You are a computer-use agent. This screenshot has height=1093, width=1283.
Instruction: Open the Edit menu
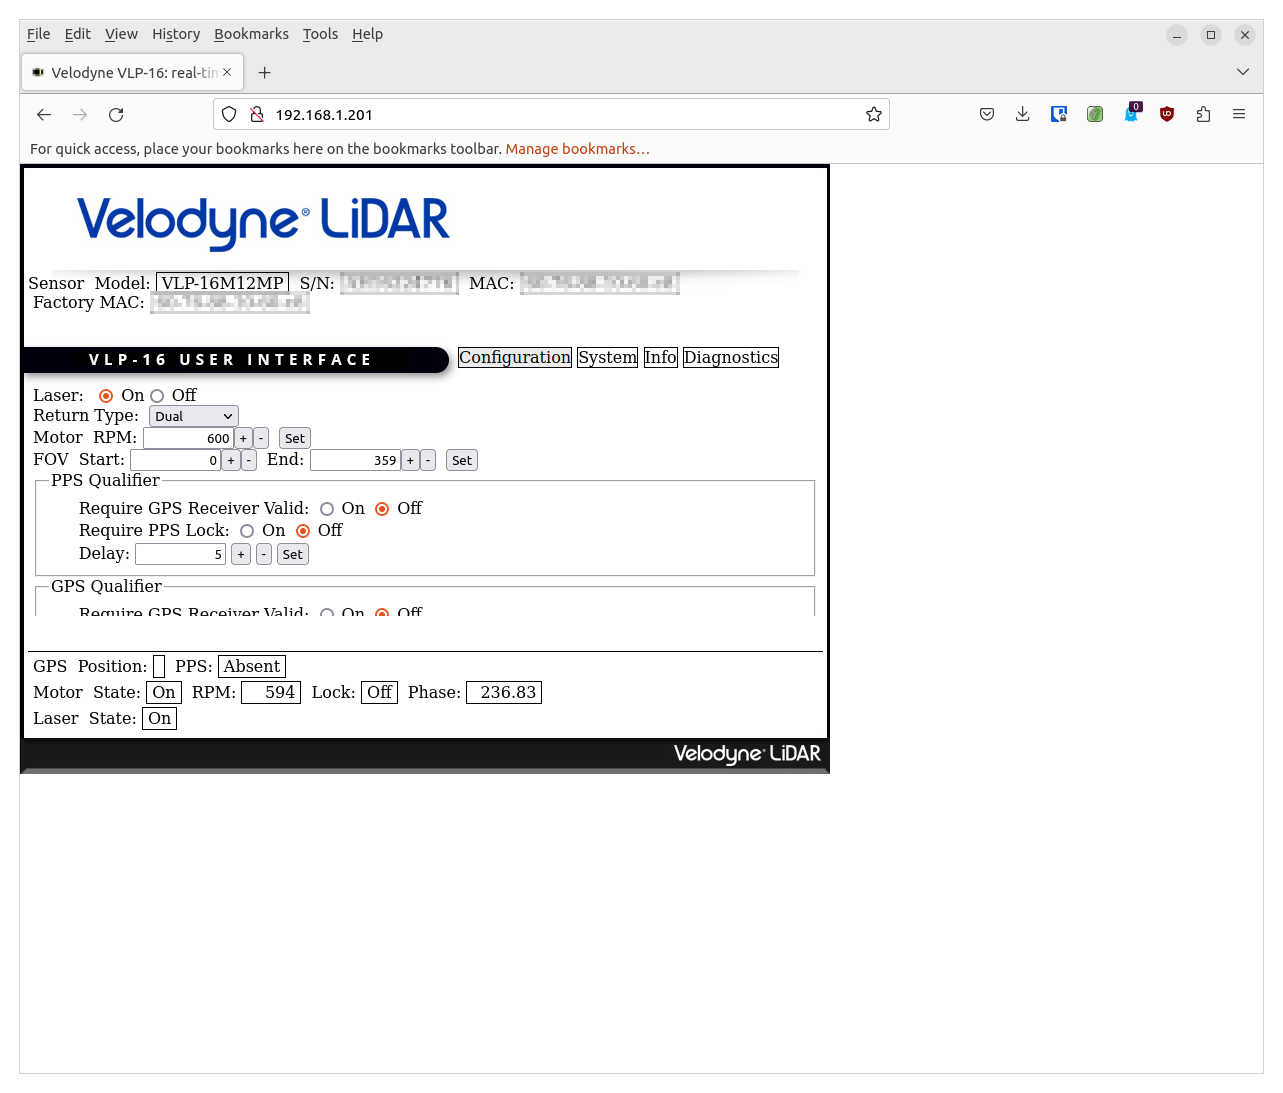pyautogui.click(x=78, y=34)
